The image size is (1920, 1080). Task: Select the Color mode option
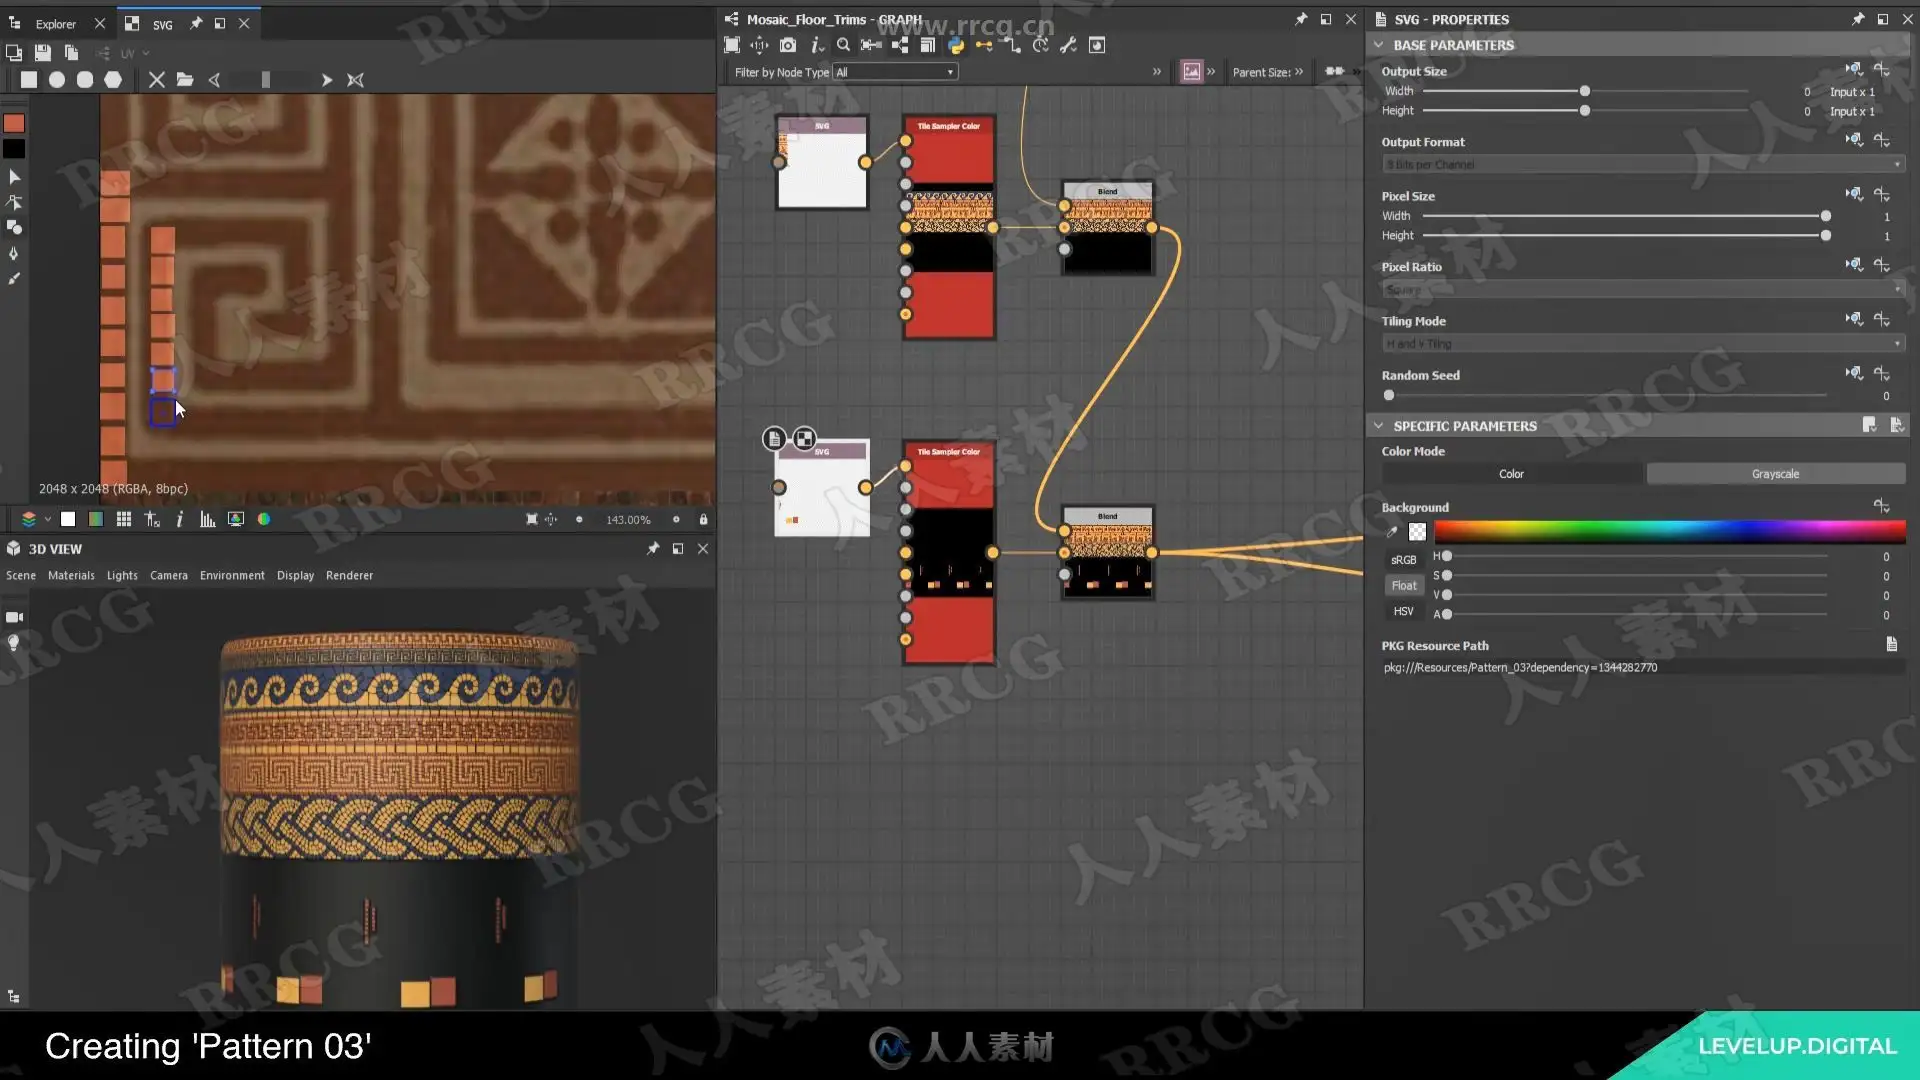[x=1511, y=474]
